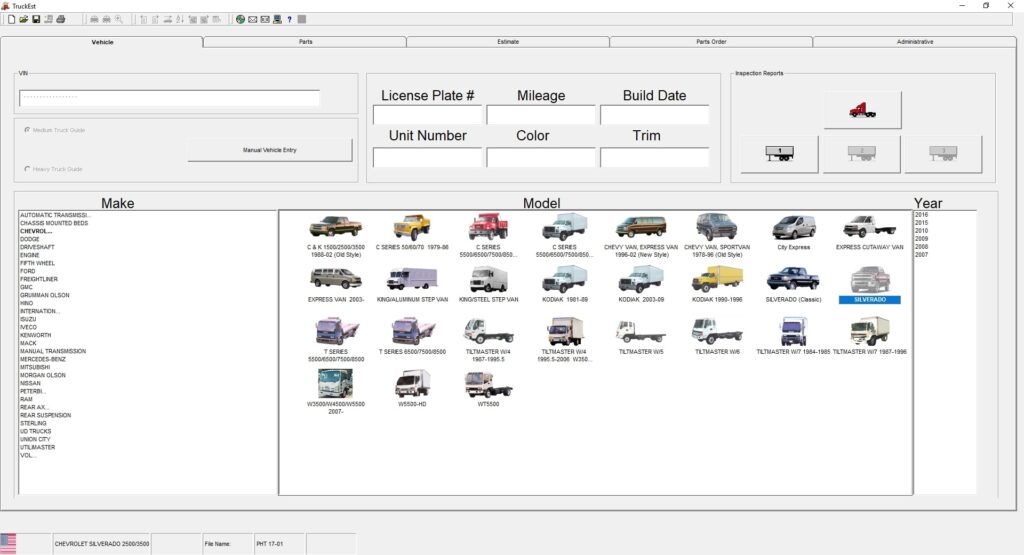The height and width of the screenshot is (555, 1024).
Task: Click the Trim input field
Action: pos(654,157)
